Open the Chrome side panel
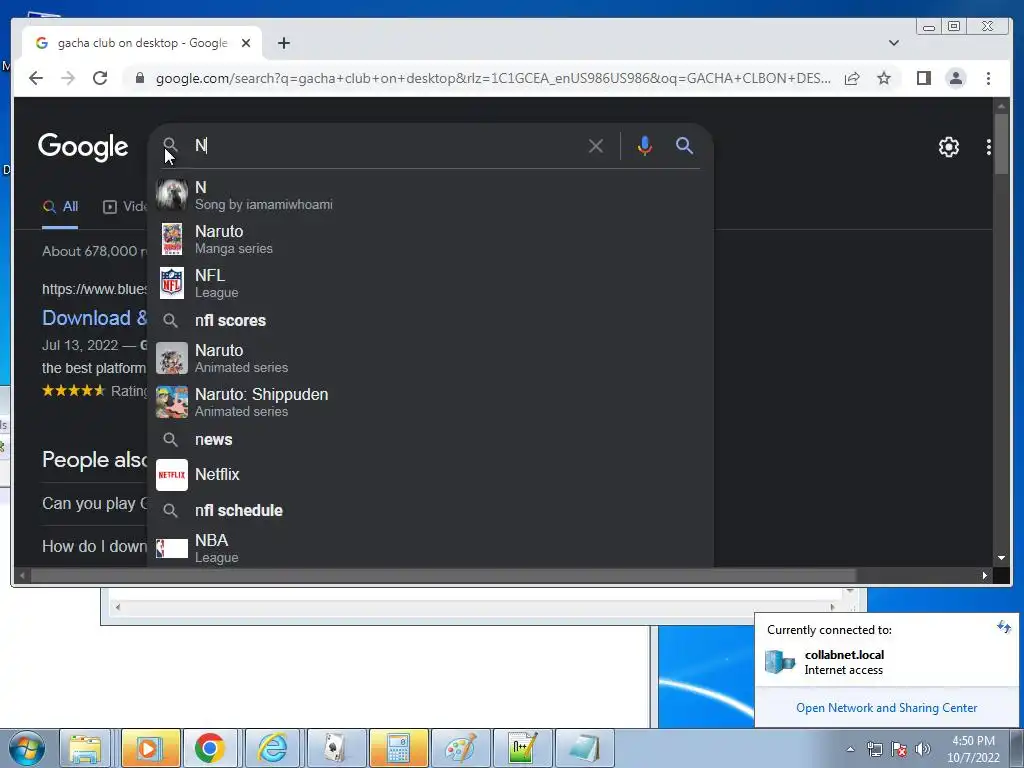Viewport: 1024px width, 768px height. click(x=923, y=78)
